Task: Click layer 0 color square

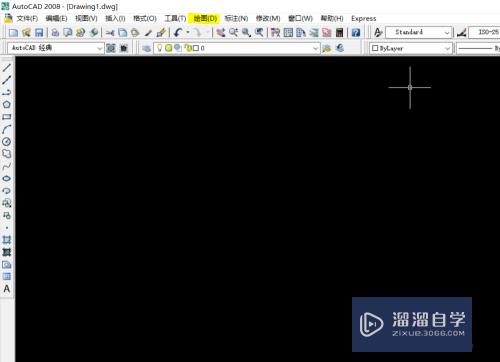Action: (196, 48)
